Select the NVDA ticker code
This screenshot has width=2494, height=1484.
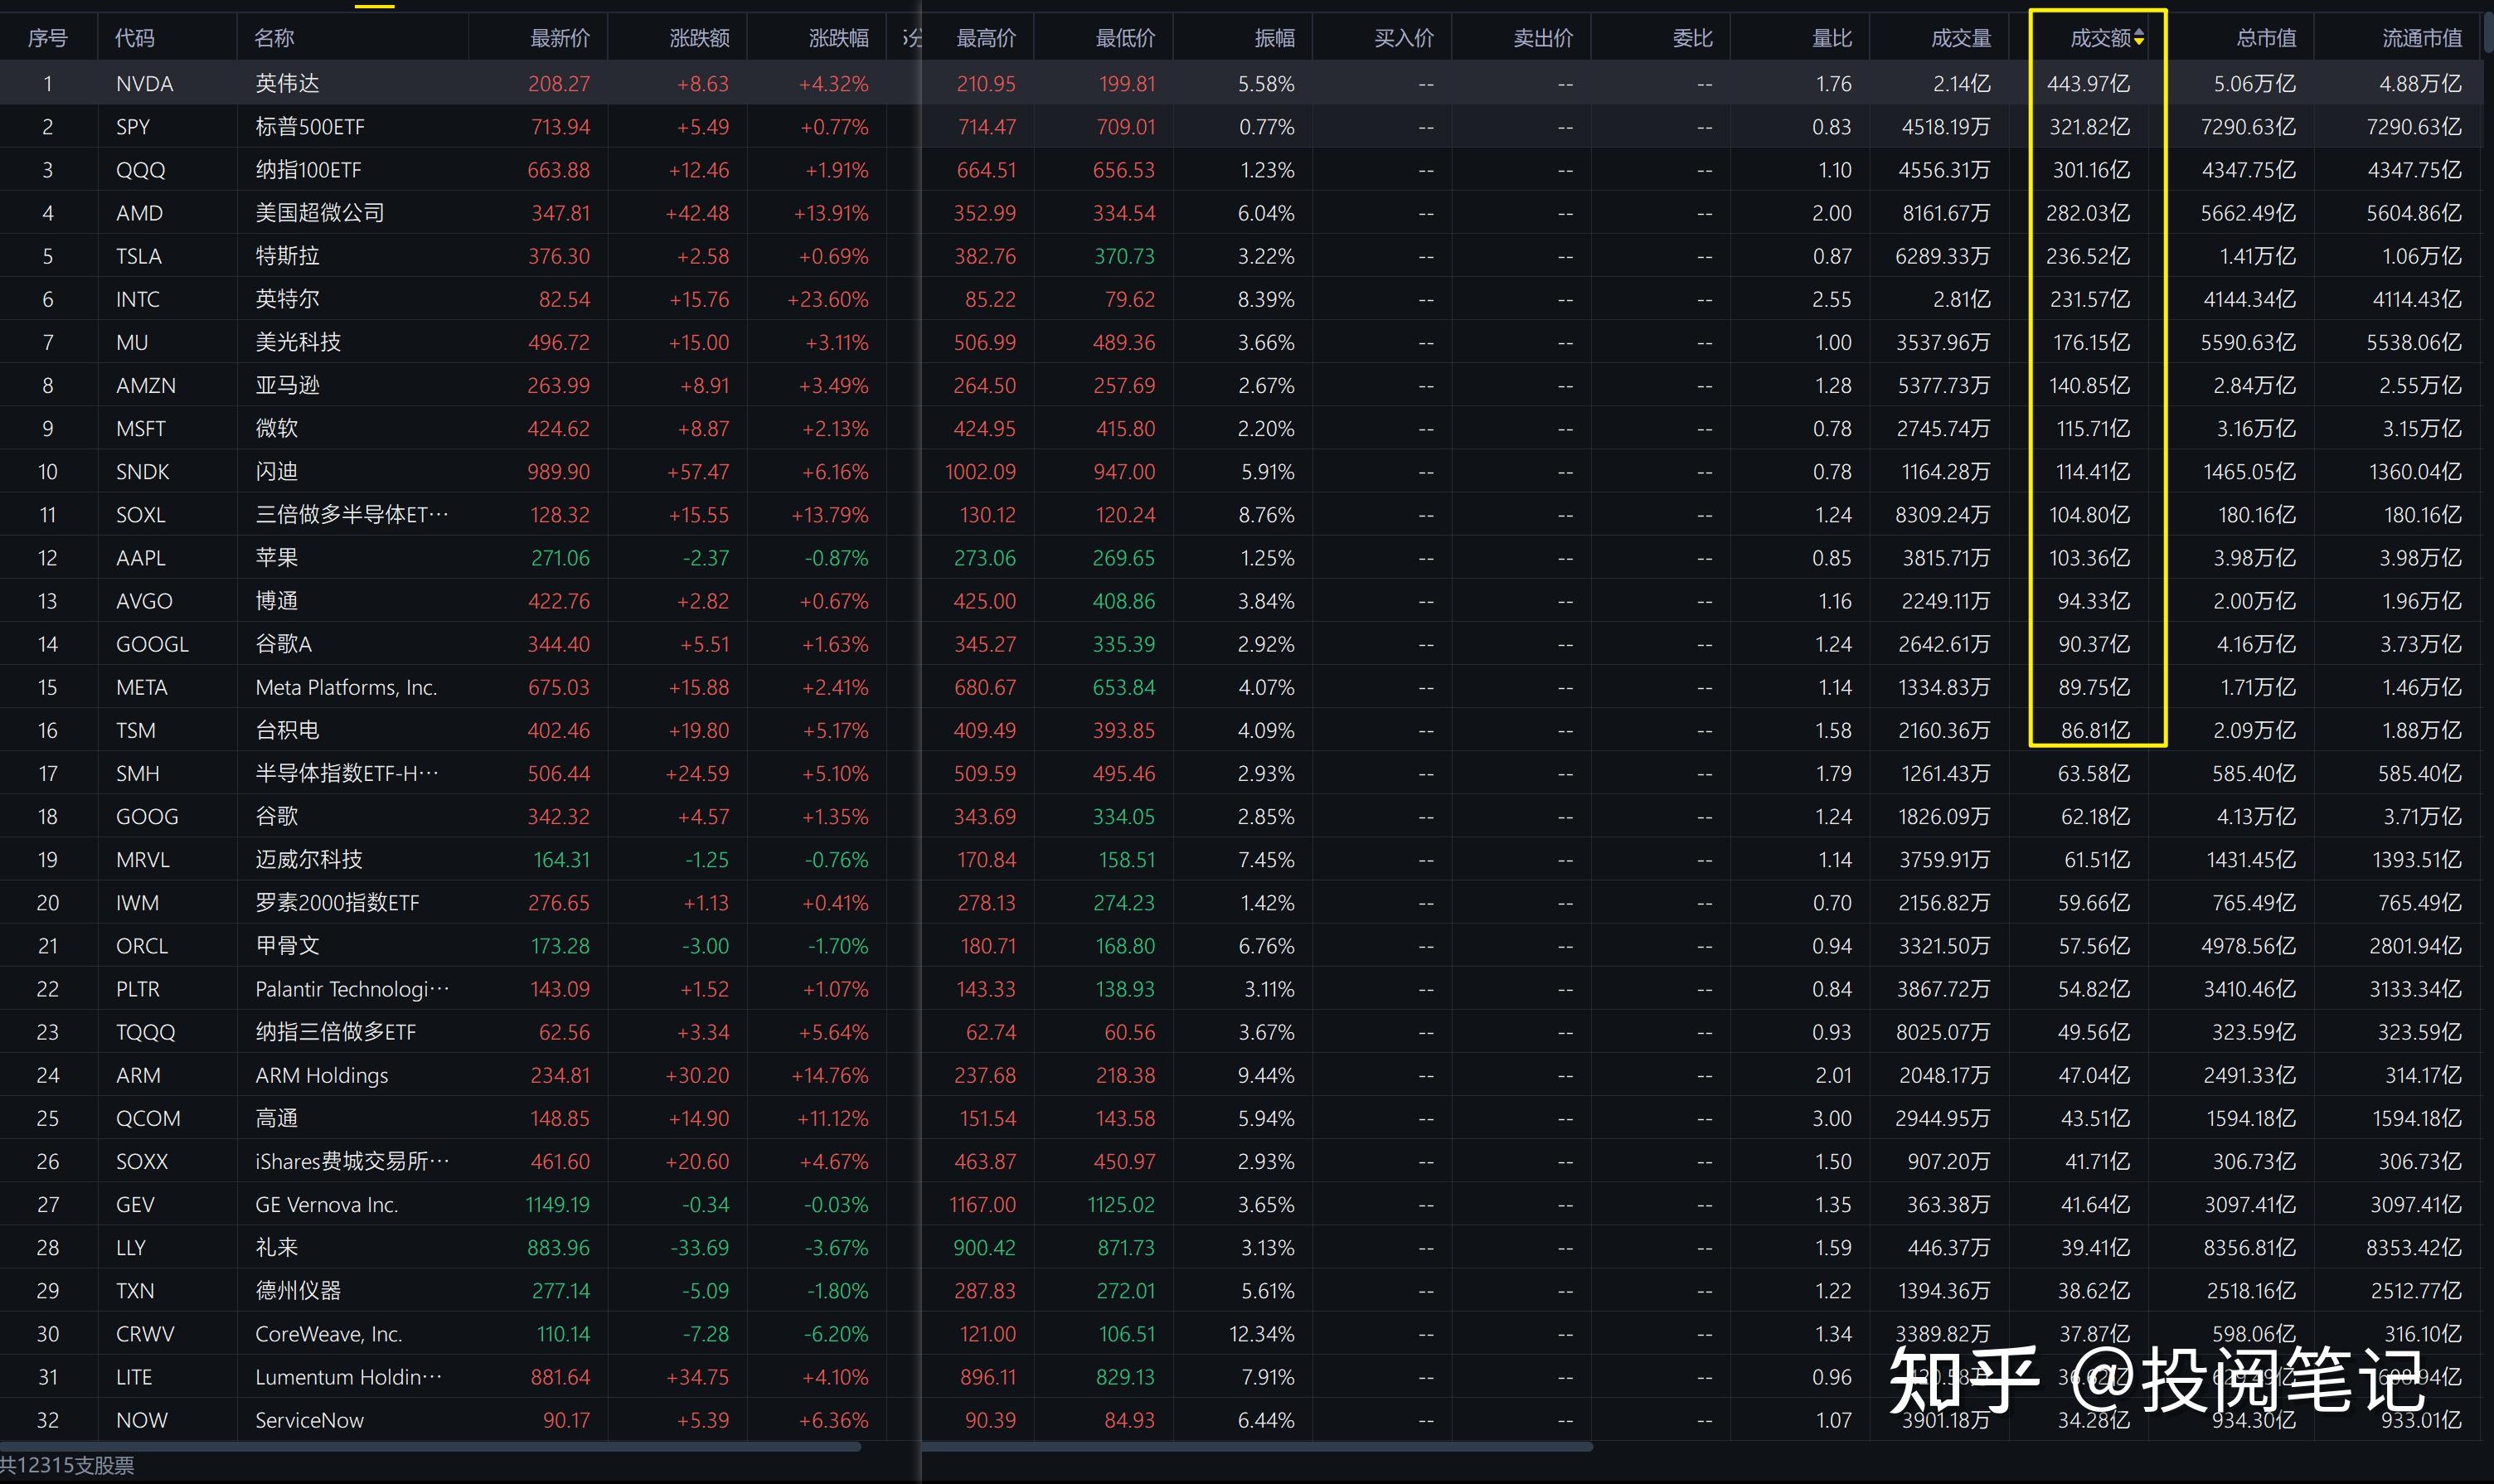click(145, 84)
